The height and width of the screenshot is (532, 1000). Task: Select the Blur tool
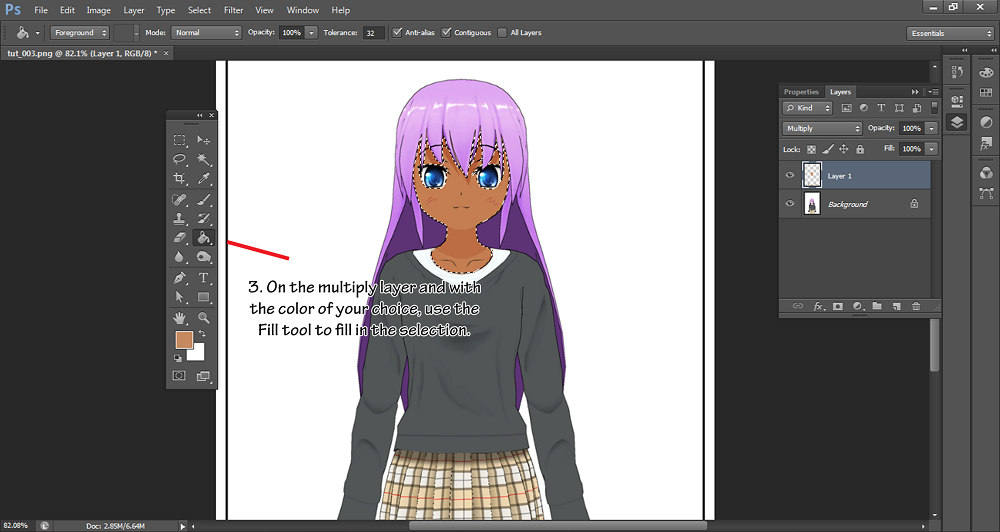coord(180,257)
